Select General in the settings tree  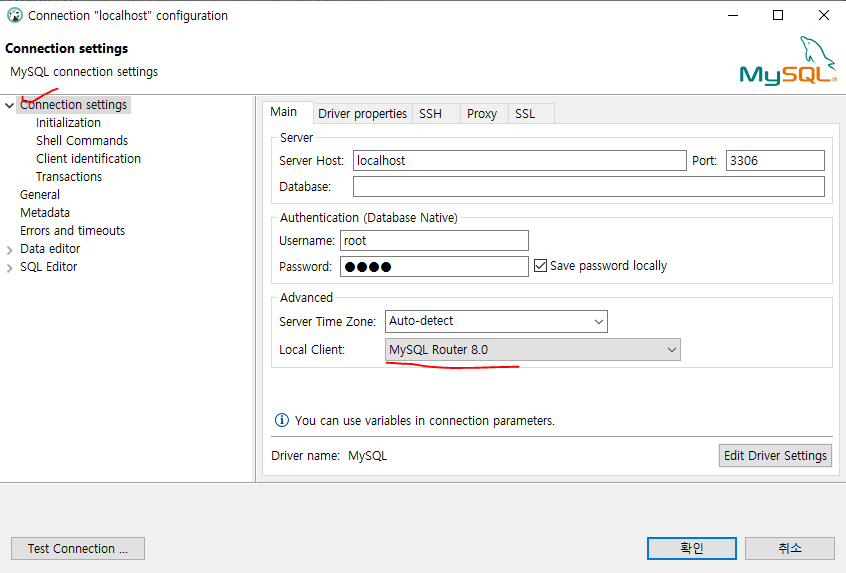(x=40, y=195)
